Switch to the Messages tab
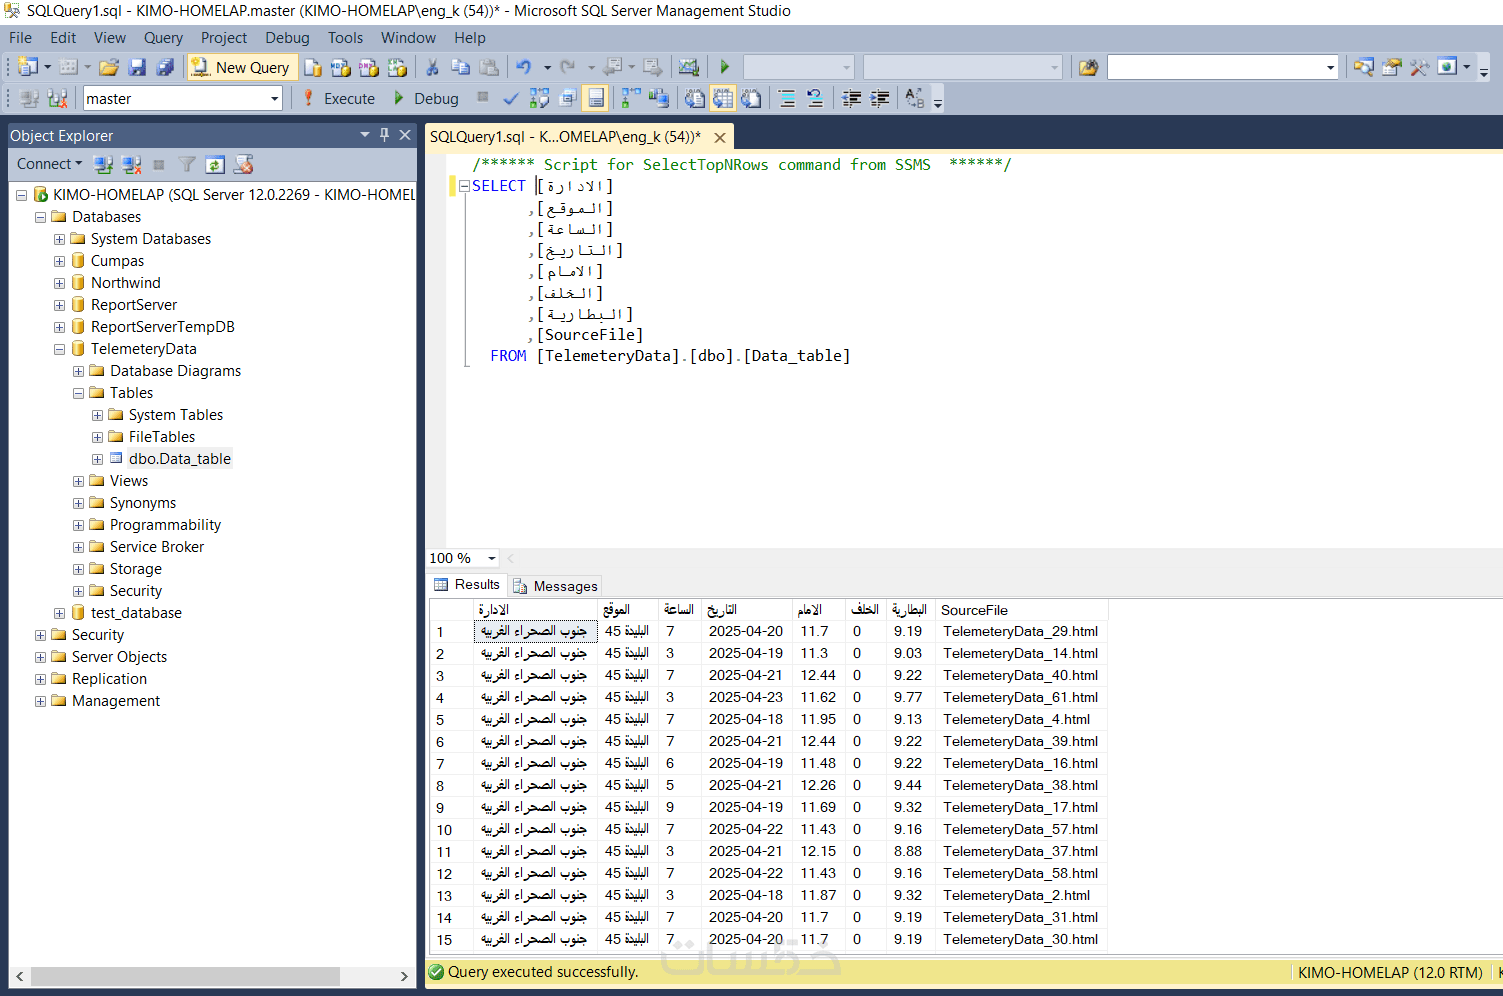 point(555,586)
